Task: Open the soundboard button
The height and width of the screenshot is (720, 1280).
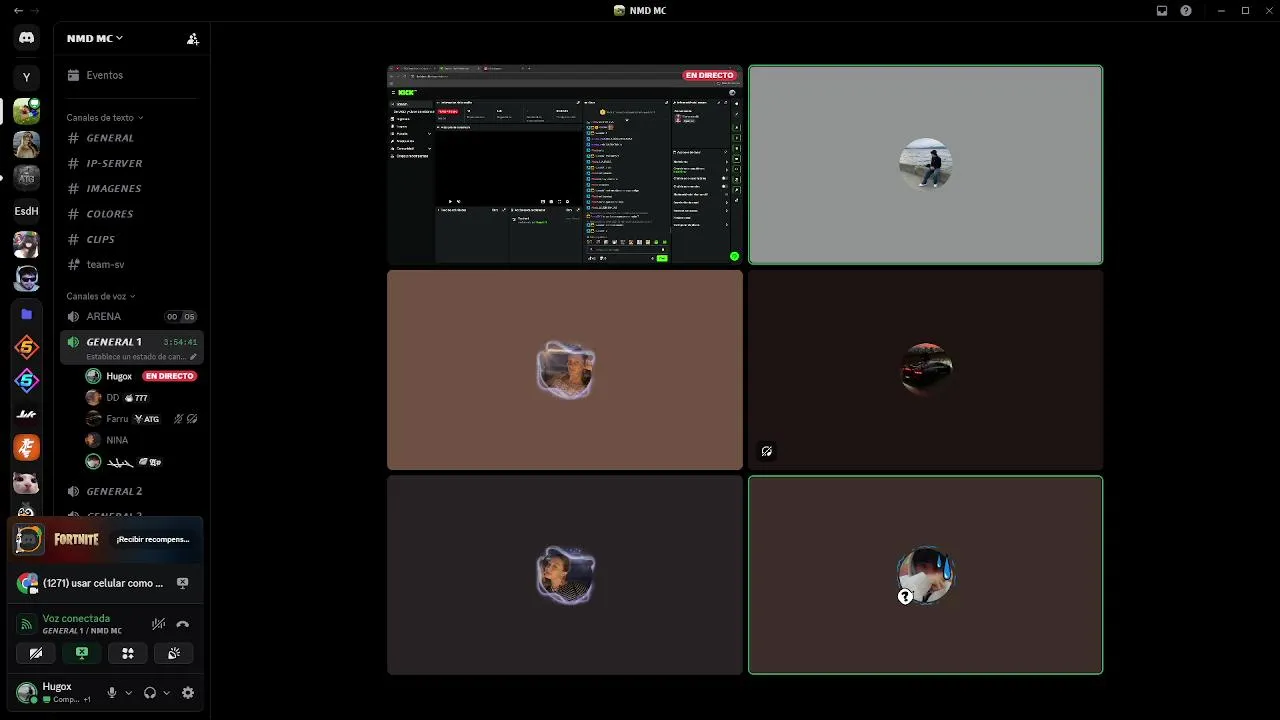Action: [174, 653]
